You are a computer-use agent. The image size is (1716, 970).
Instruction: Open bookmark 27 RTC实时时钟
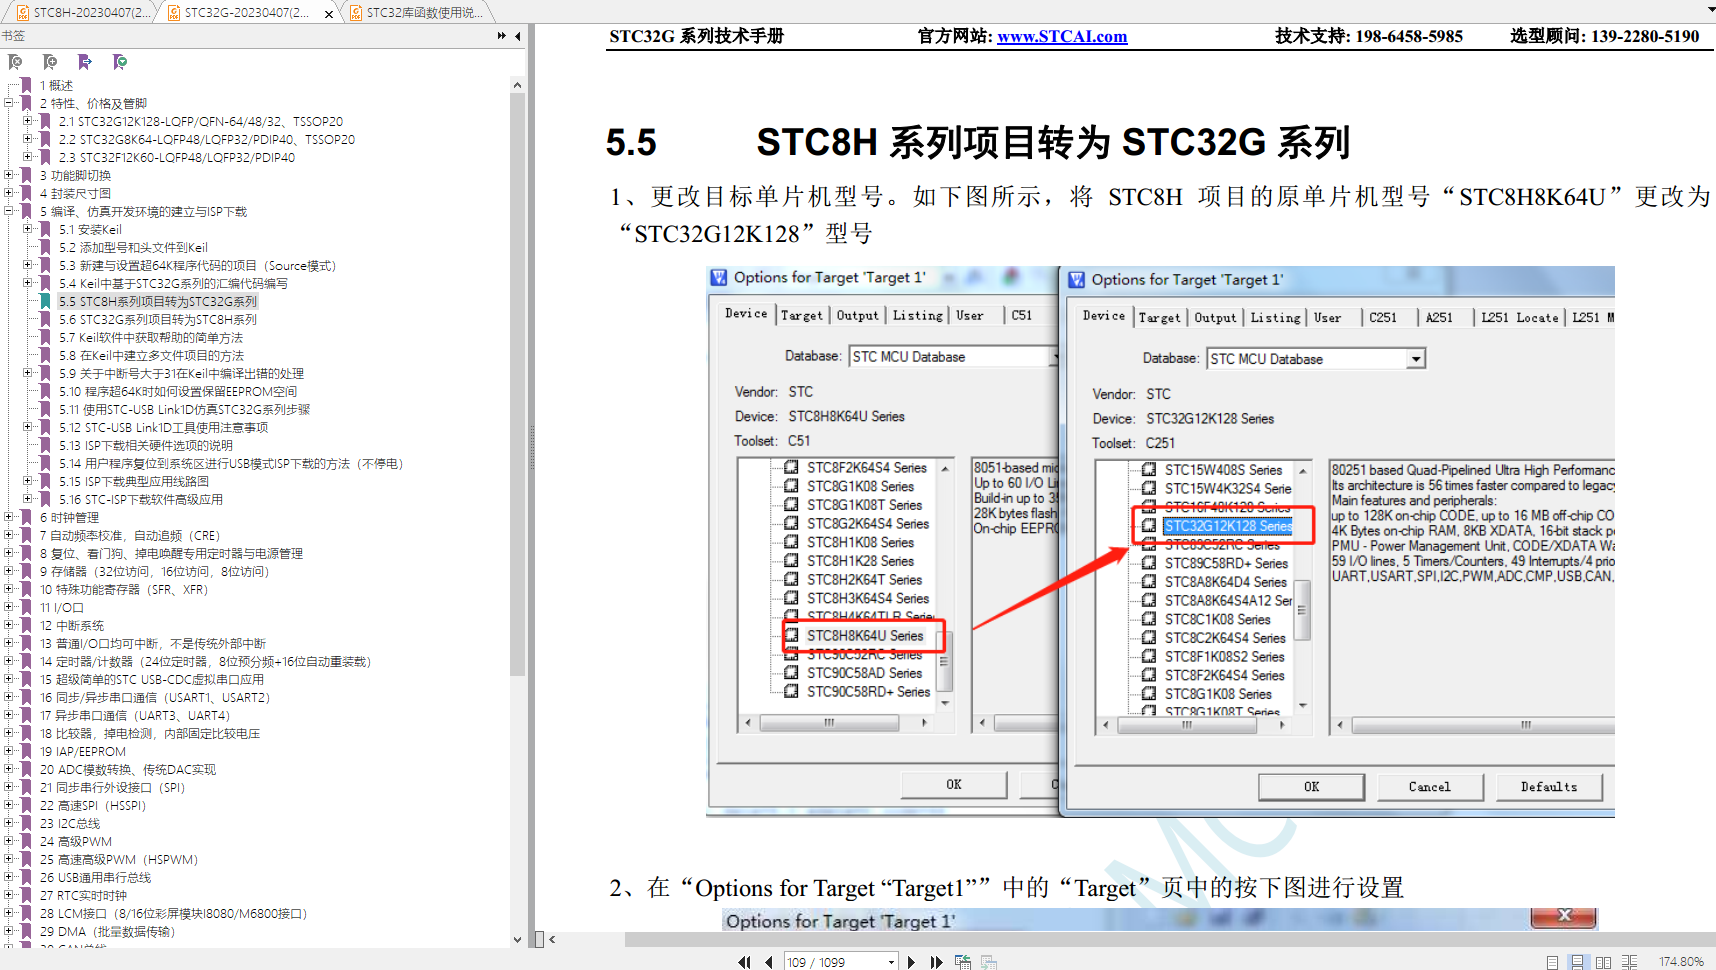(84, 895)
